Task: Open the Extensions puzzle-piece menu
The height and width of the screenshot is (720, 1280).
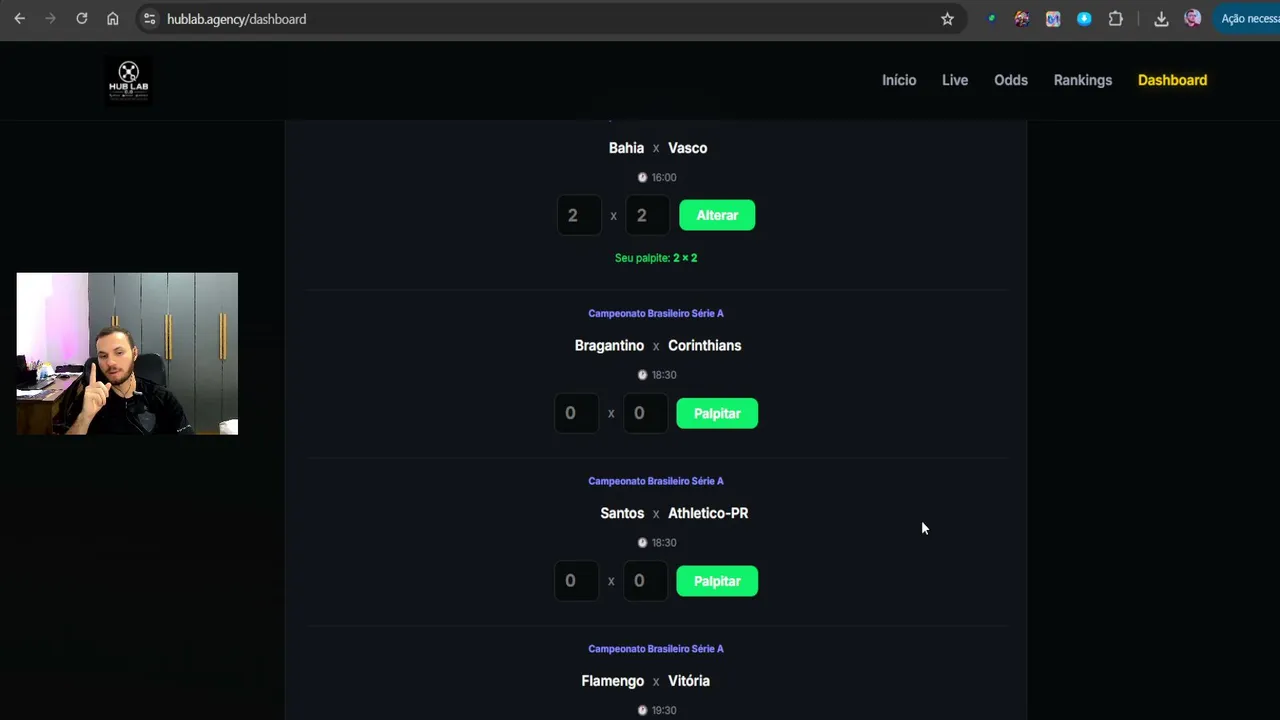Action: 1116,19
